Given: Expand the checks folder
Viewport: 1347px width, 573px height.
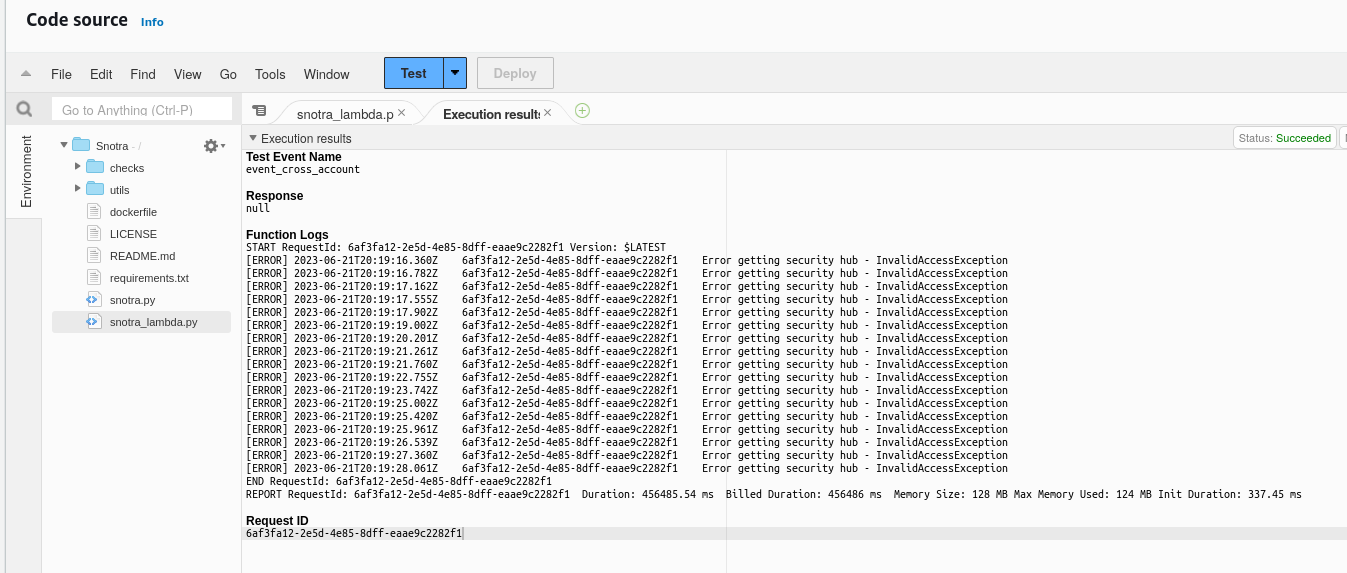Looking at the screenshot, I should [x=78, y=167].
